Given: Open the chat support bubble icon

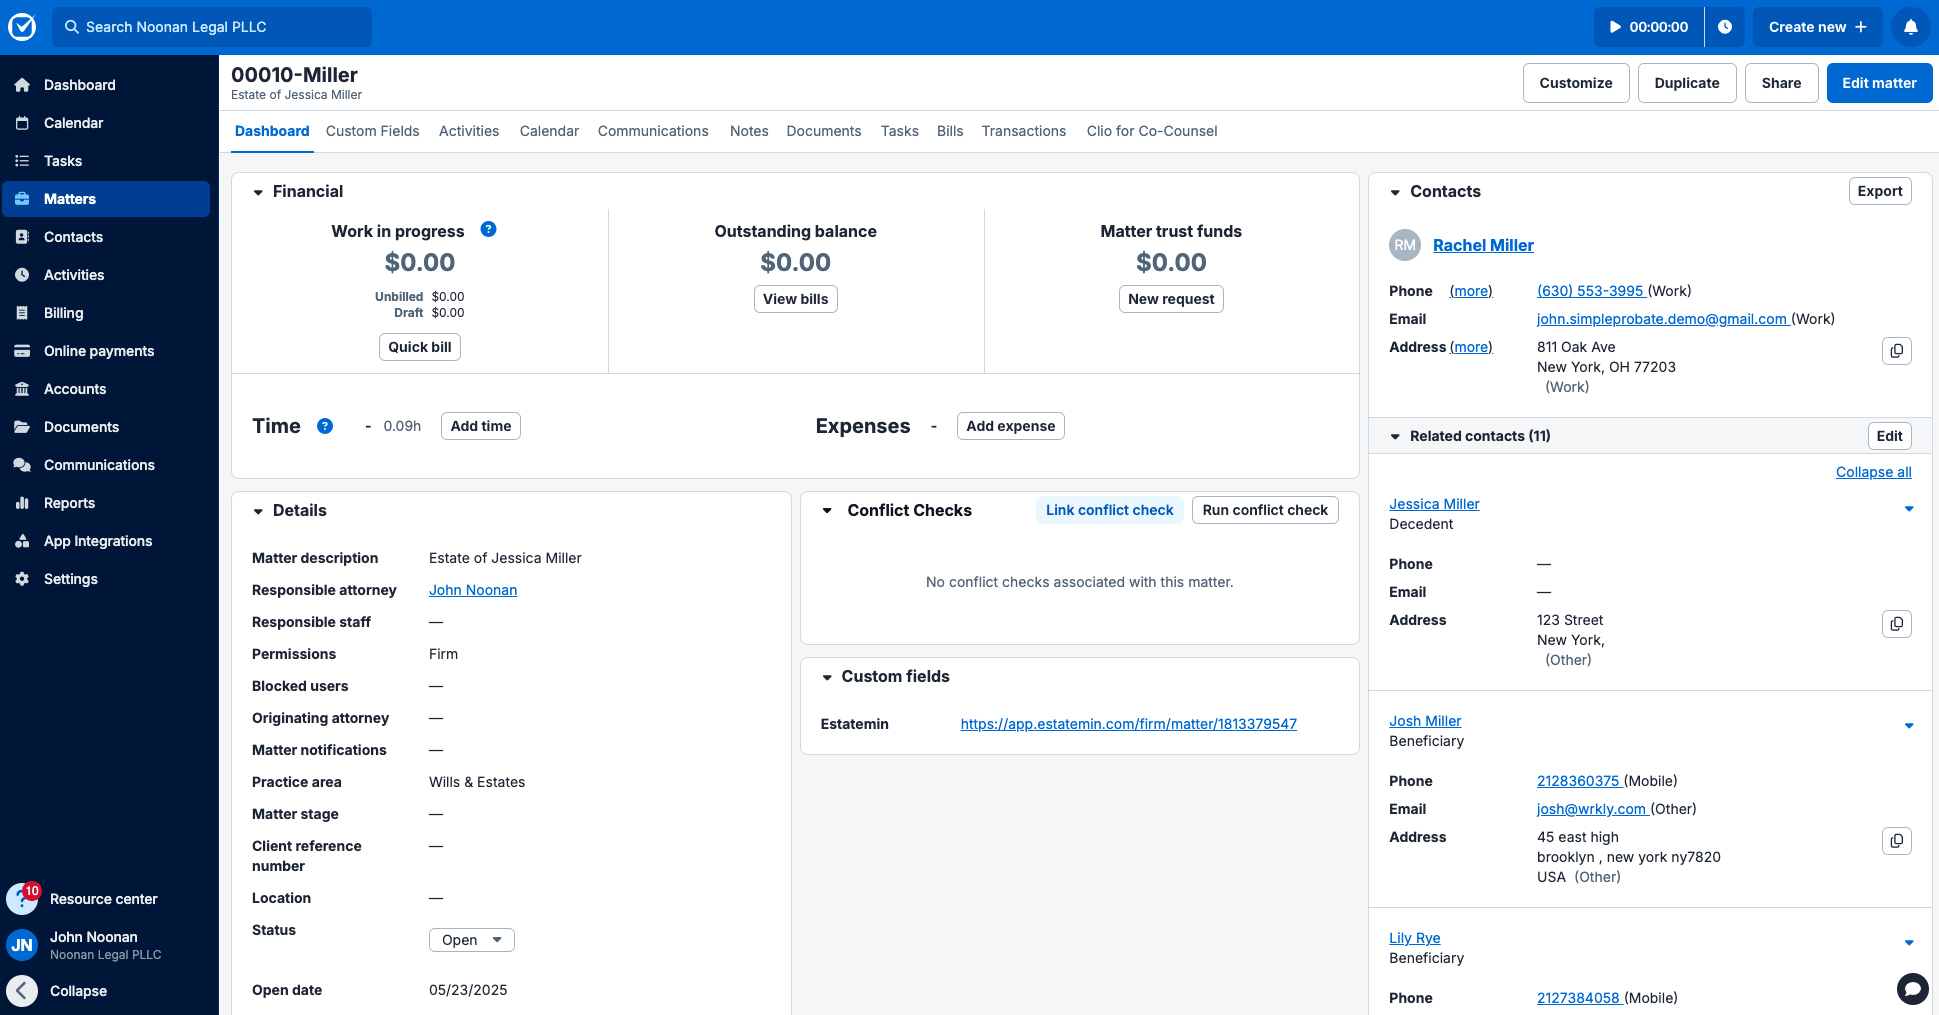Looking at the screenshot, I should (1912, 989).
